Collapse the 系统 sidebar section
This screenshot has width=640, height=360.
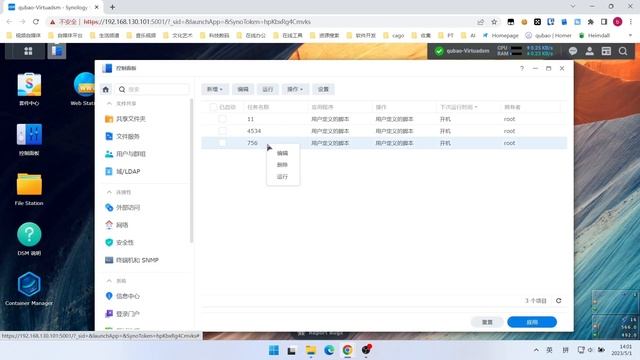(109, 280)
